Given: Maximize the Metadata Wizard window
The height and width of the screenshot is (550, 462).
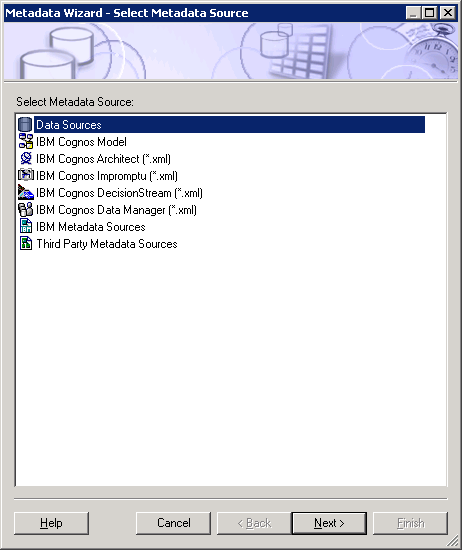Looking at the screenshot, I should click(x=429, y=13).
